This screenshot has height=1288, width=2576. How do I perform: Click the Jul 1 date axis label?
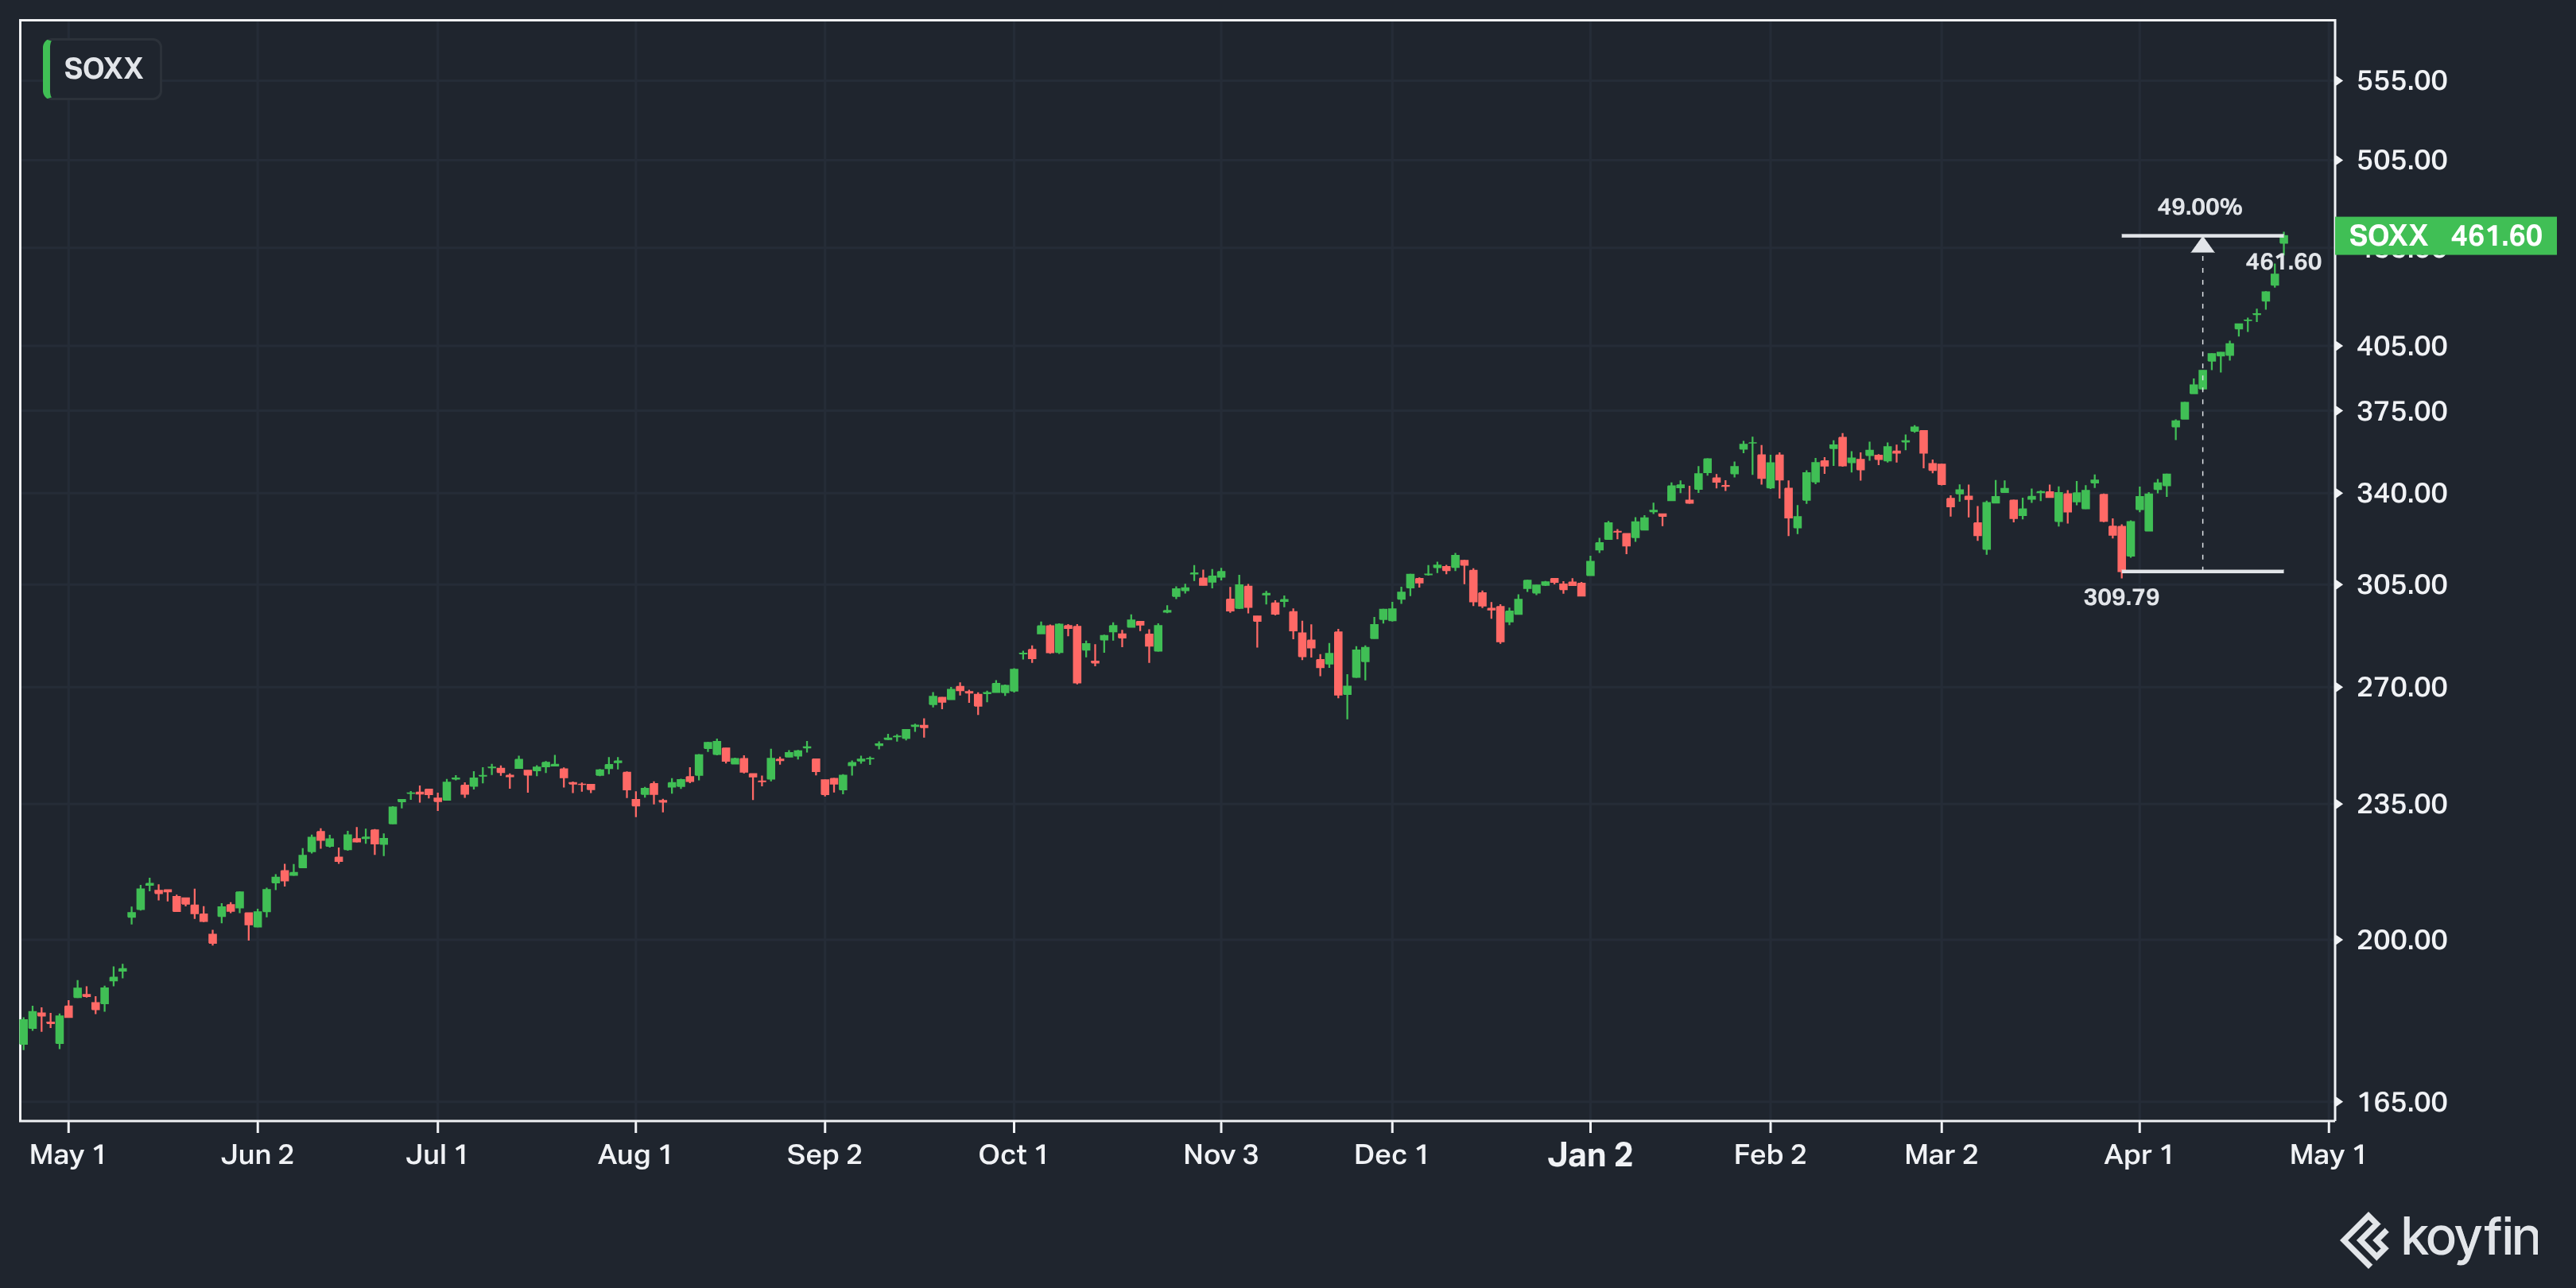click(x=436, y=1155)
